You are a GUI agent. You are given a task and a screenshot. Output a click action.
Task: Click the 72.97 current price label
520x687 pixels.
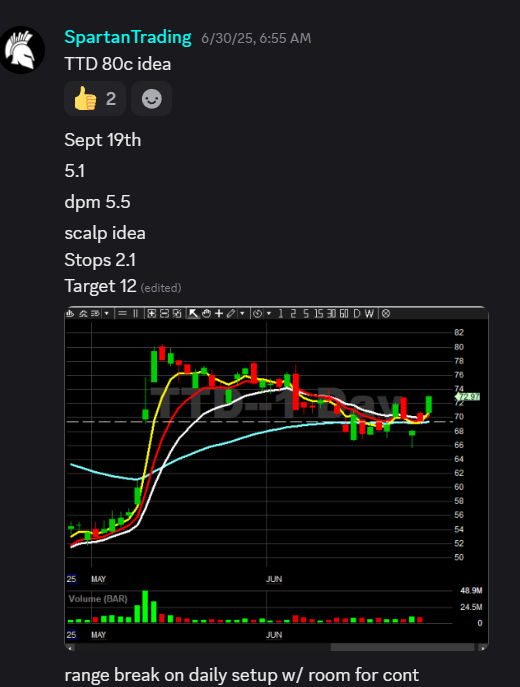coord(468,397)
